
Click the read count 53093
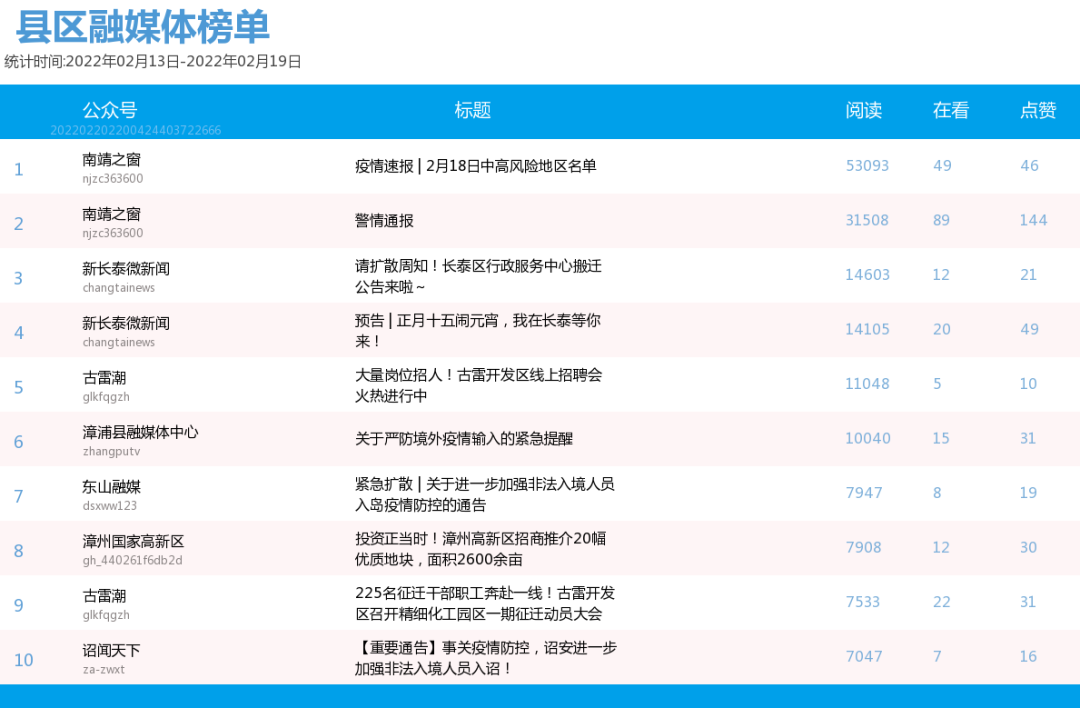click(867, 165)
